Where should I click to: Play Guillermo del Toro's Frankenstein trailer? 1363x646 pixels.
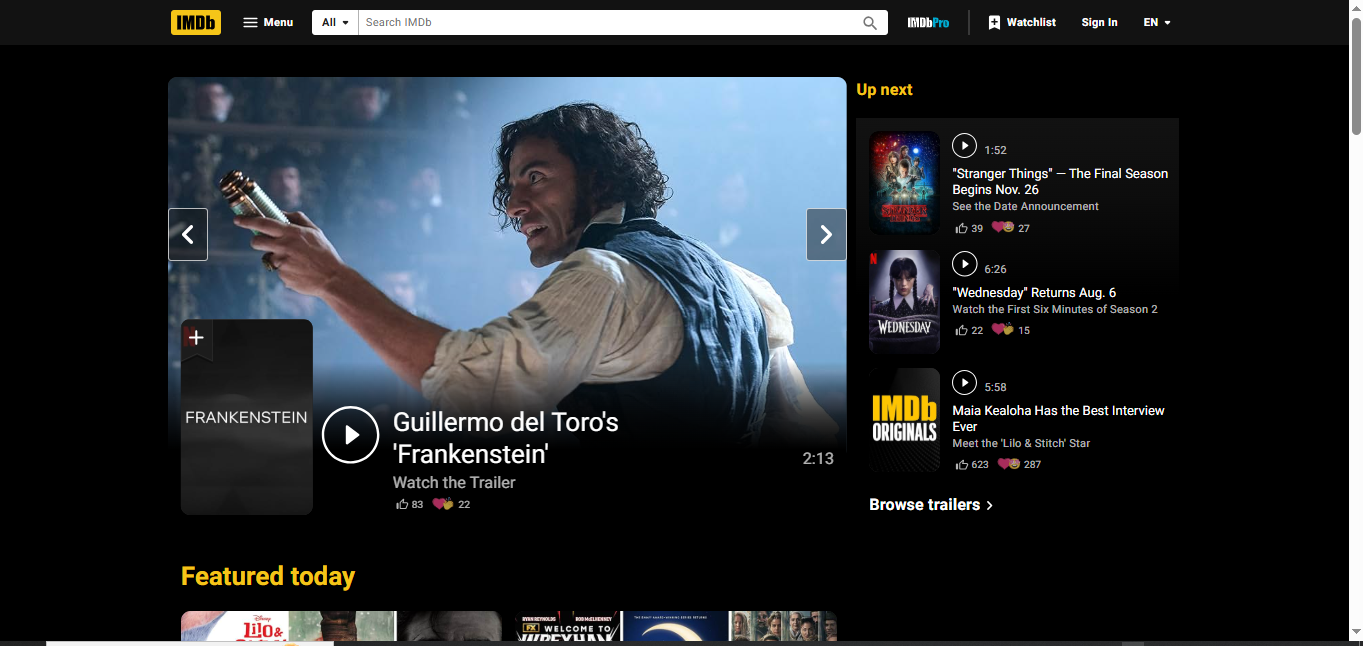(350, 435)
